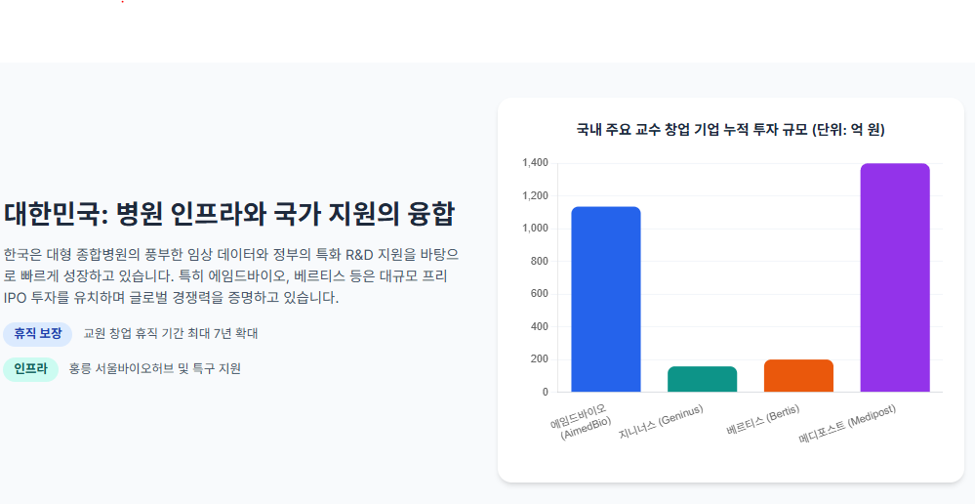This screenshot has width=975, height=504.
Task: Click the chart title about 누적 투자 규모
Action: point(731,130)
